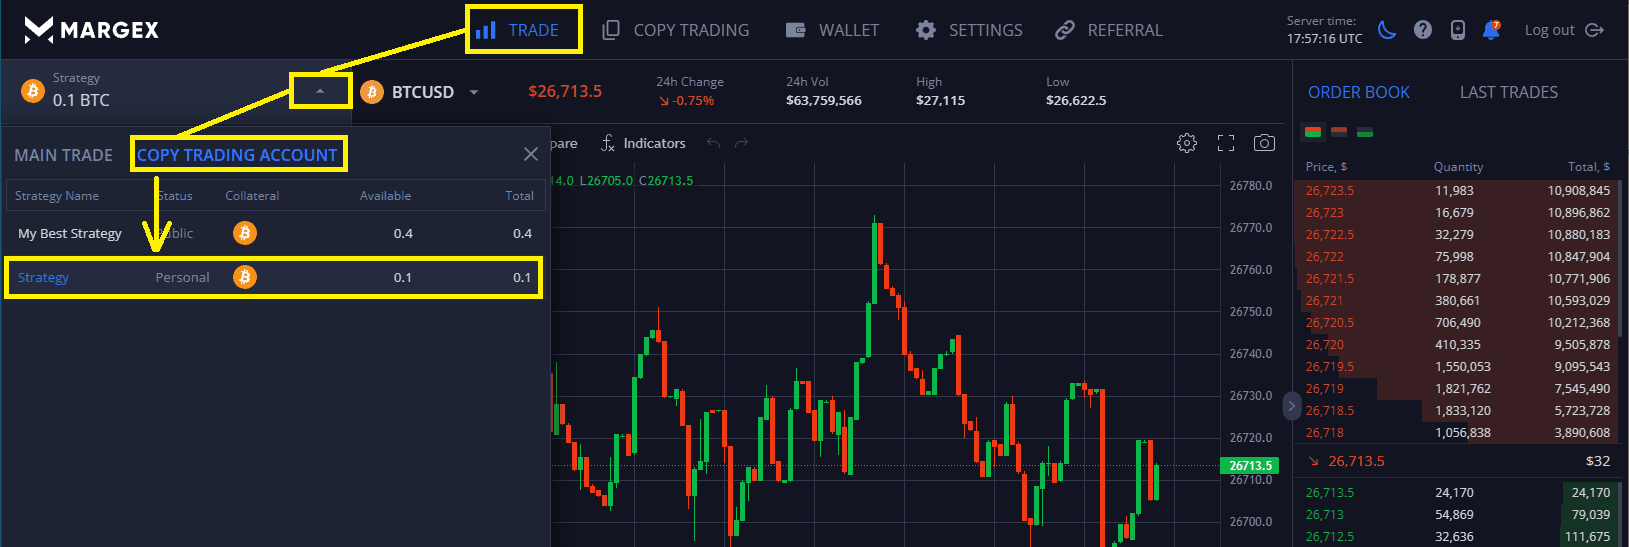Open the help question mark icon
This screenshot has width=1629, height=547.
coord(1423,30)
